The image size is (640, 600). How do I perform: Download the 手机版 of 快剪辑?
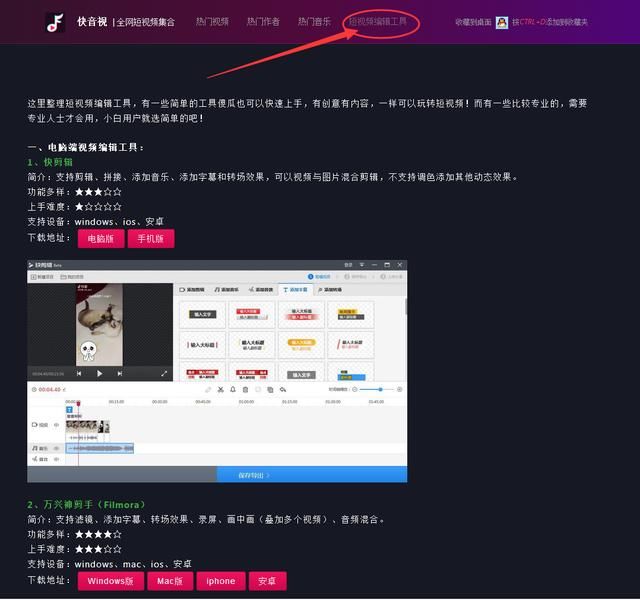click(151, 238)
